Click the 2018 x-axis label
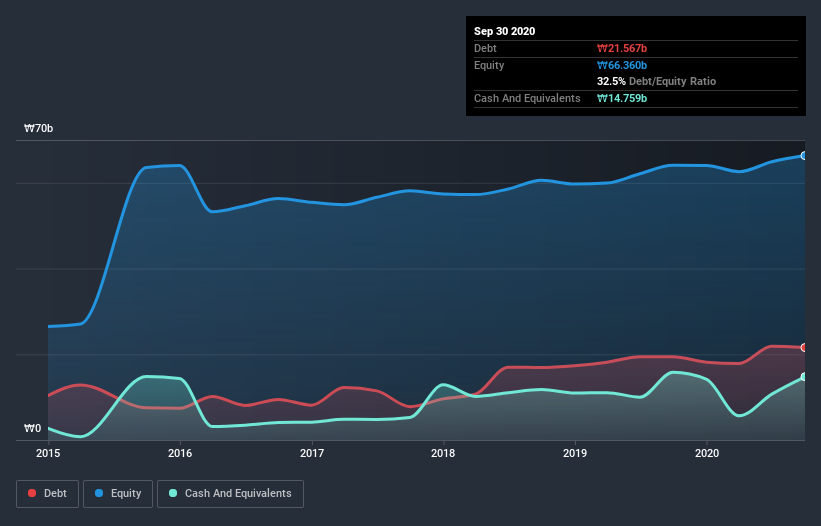Screen dimensions: 821x526 point(443,453)
